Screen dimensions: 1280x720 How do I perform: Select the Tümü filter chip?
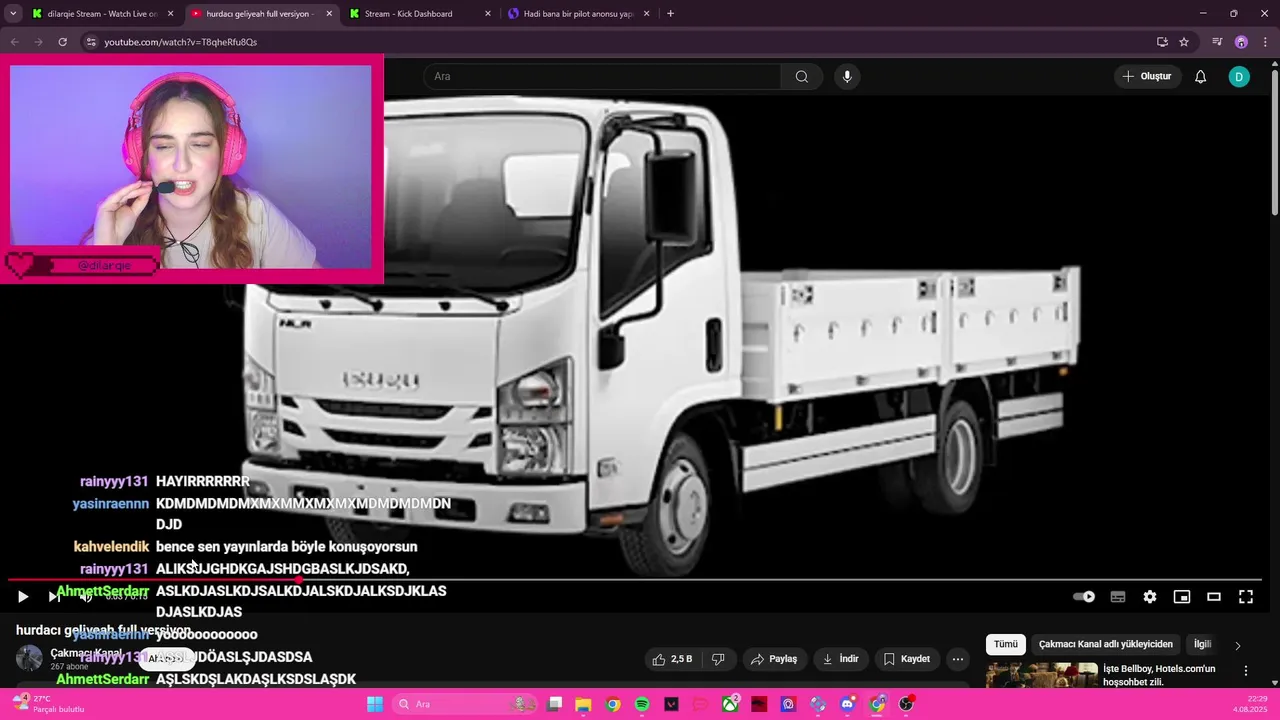click(x=1005, y=645)
